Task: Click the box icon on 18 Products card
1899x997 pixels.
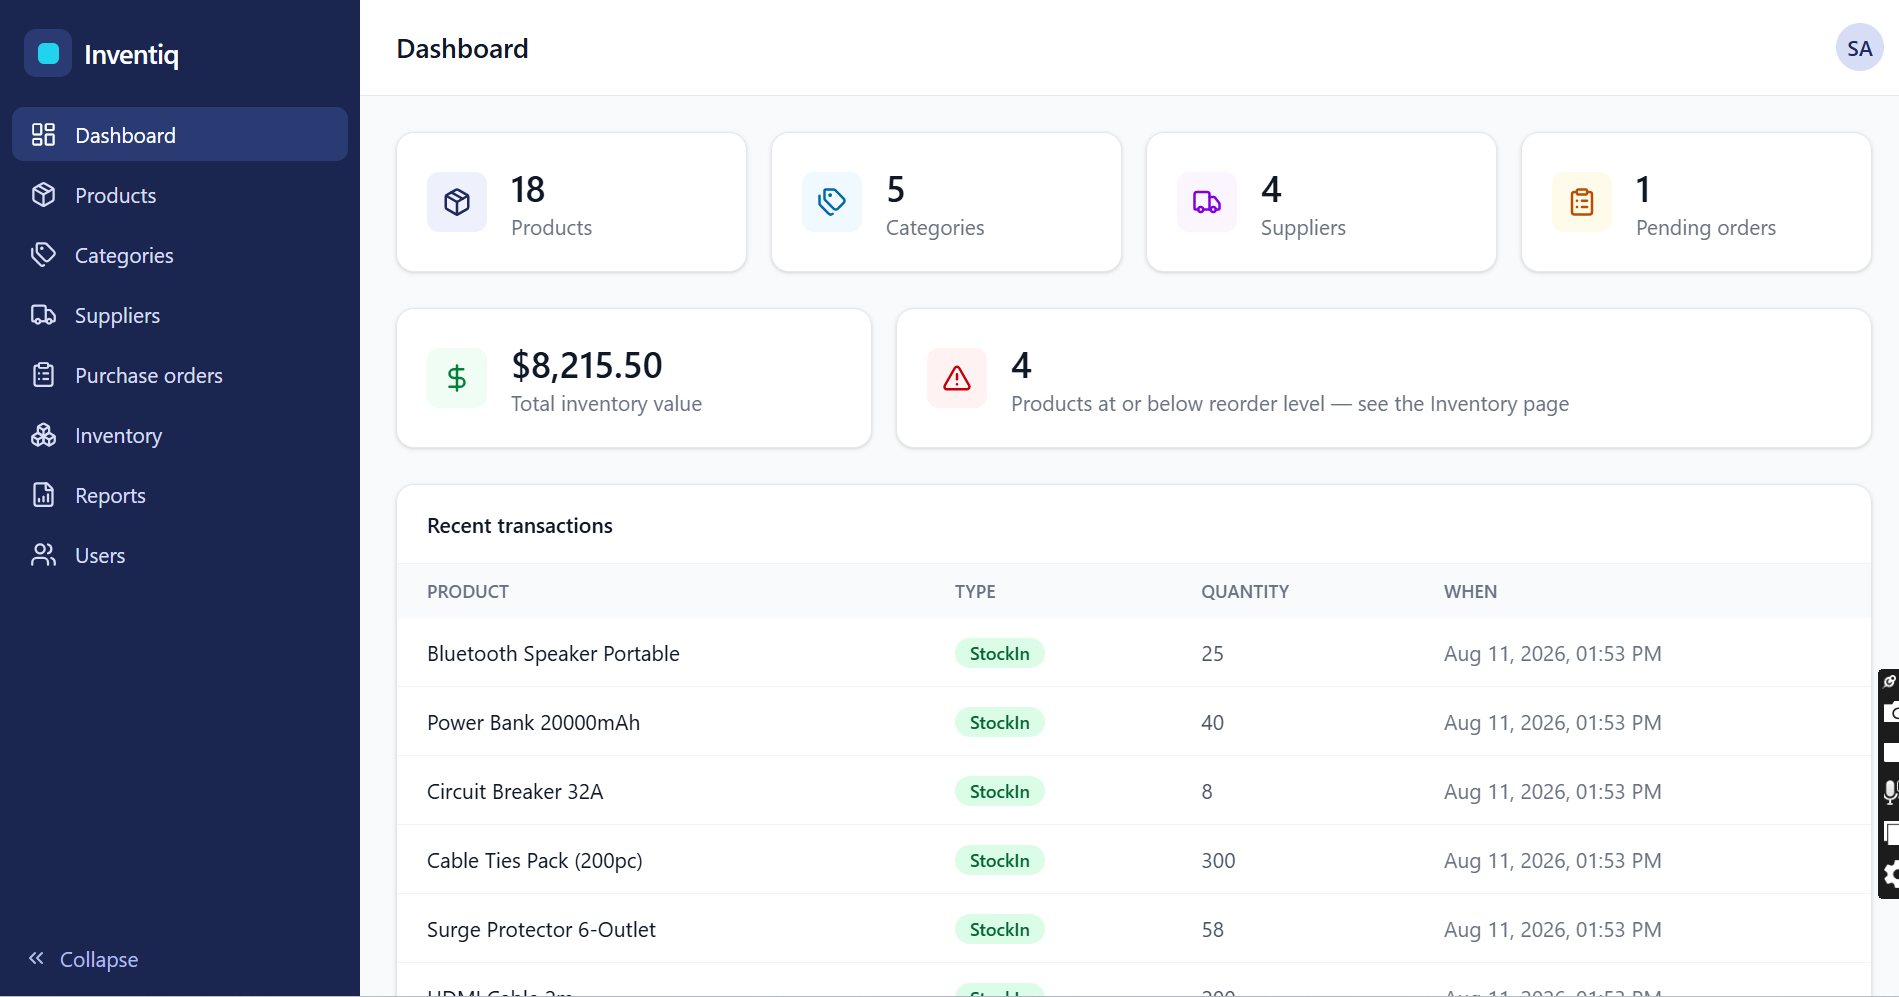Action: pyautogui.click(x=457, y=202)
